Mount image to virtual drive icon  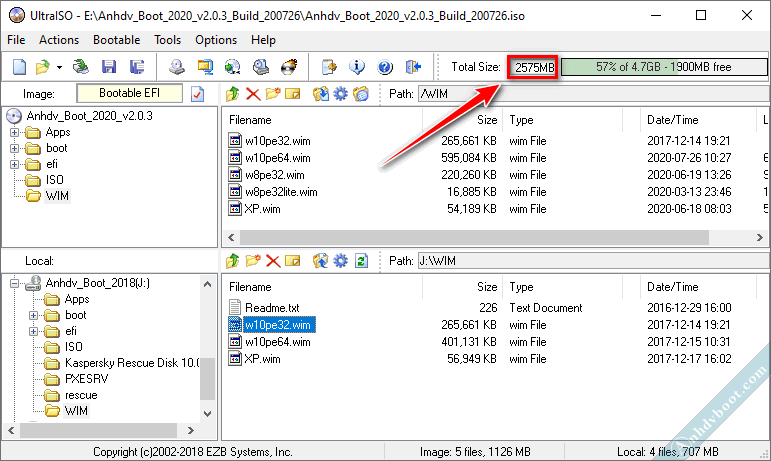261,67
